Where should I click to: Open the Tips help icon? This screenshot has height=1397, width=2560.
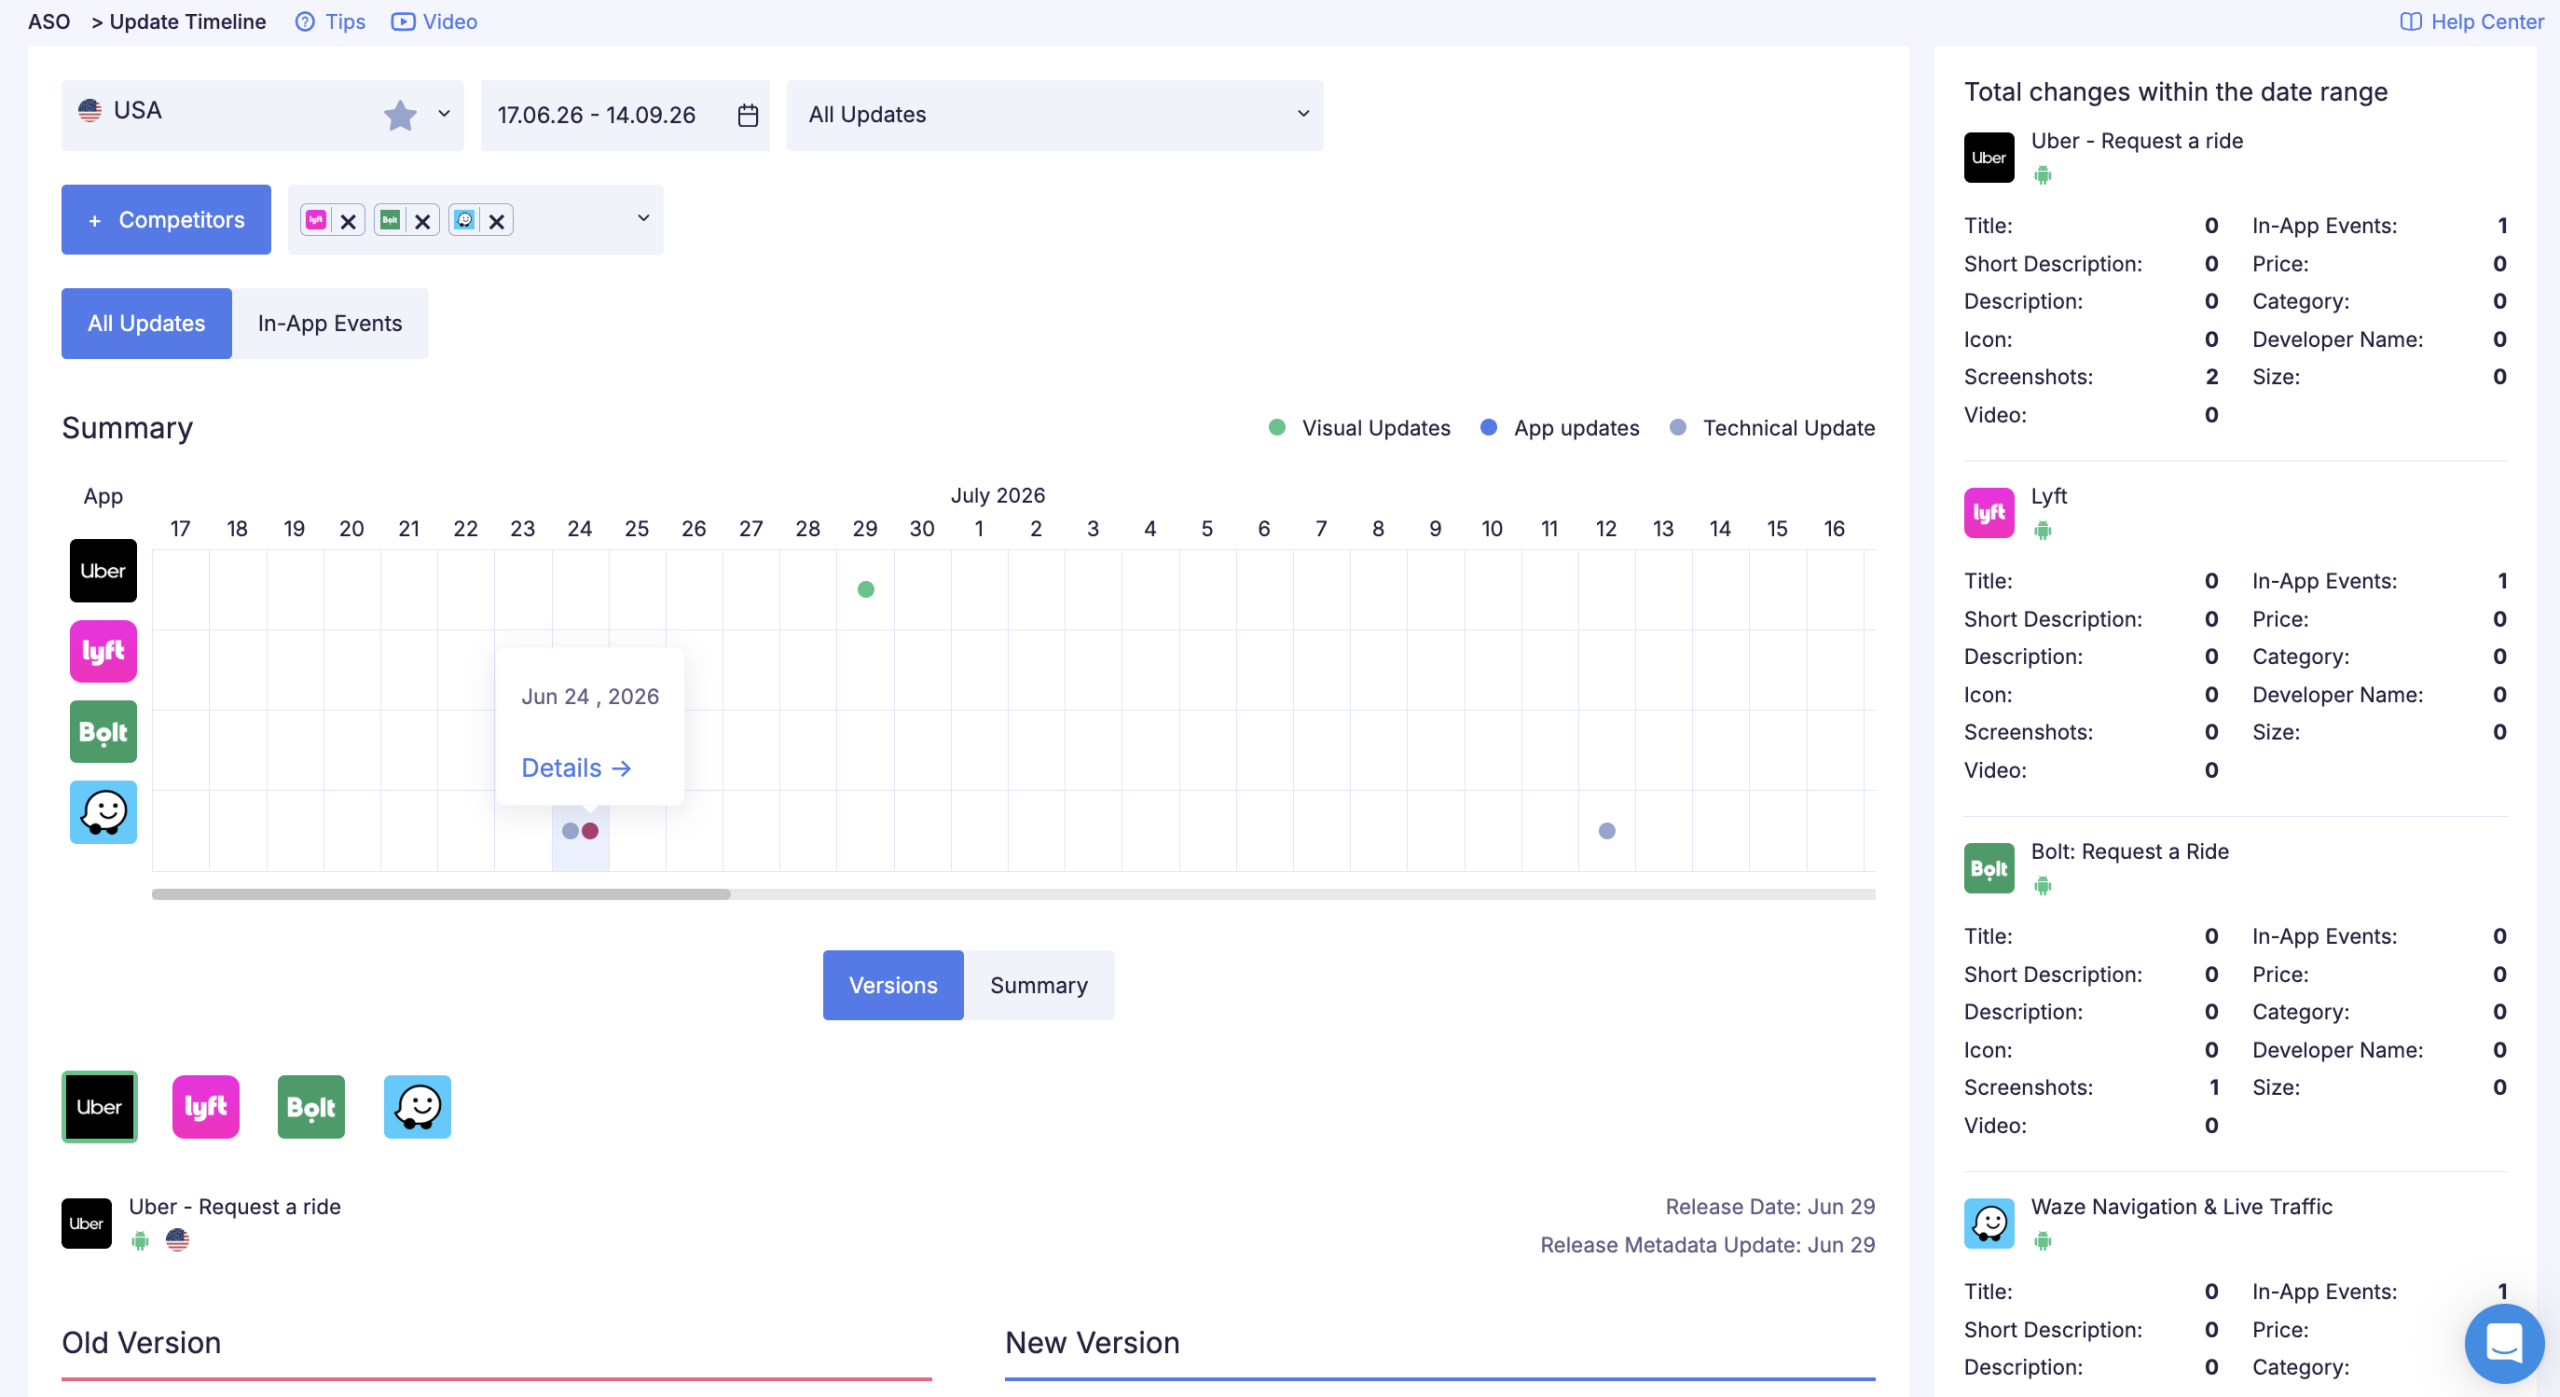tap(305, 22)
